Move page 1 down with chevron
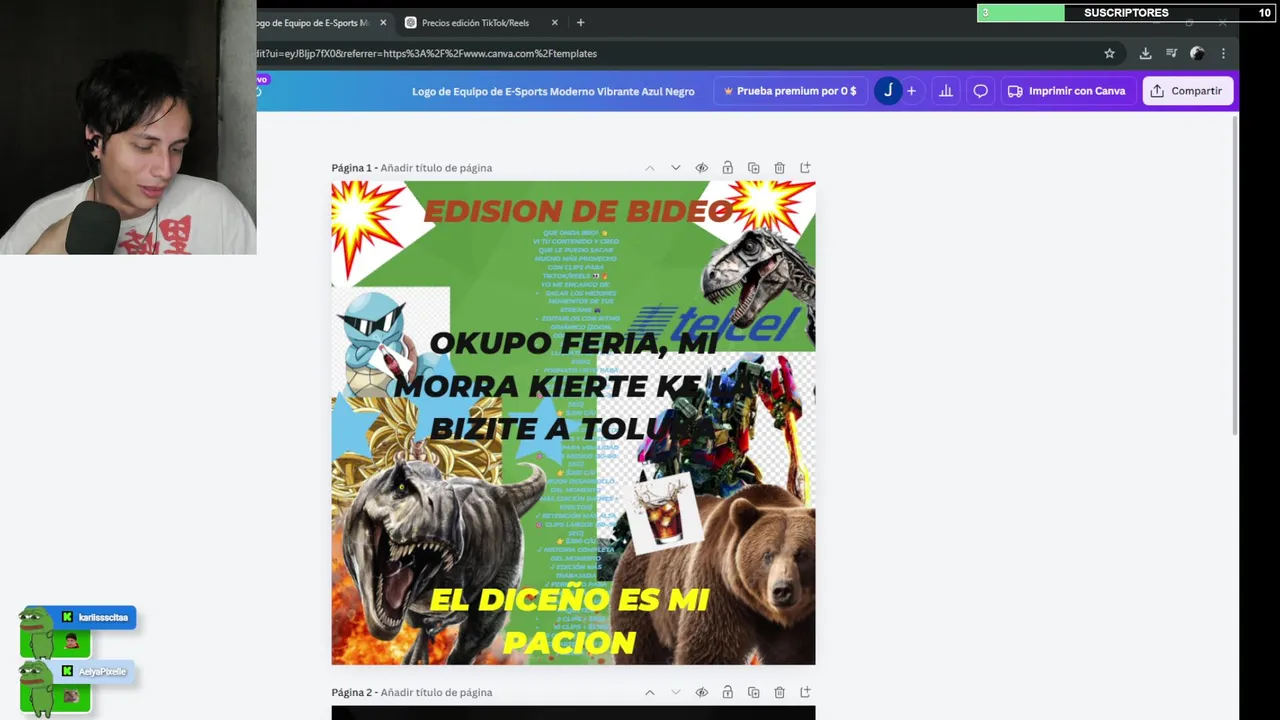The height and width of the screenshot is (720, 1280). (675, 168)
